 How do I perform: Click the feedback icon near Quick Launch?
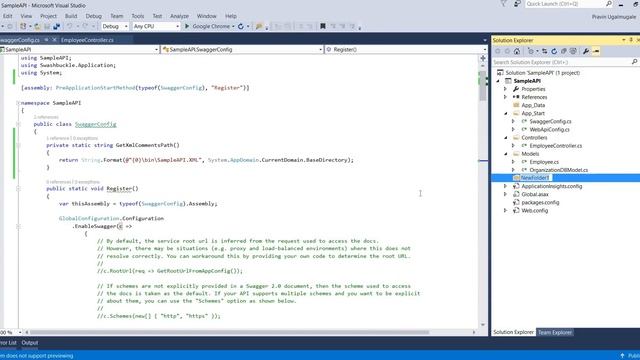[x=517, y=4]
